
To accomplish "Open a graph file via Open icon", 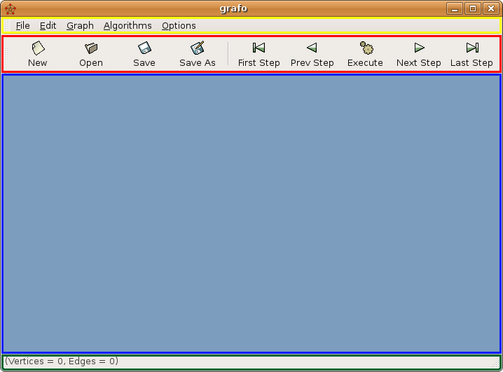I will click(91, 53).
